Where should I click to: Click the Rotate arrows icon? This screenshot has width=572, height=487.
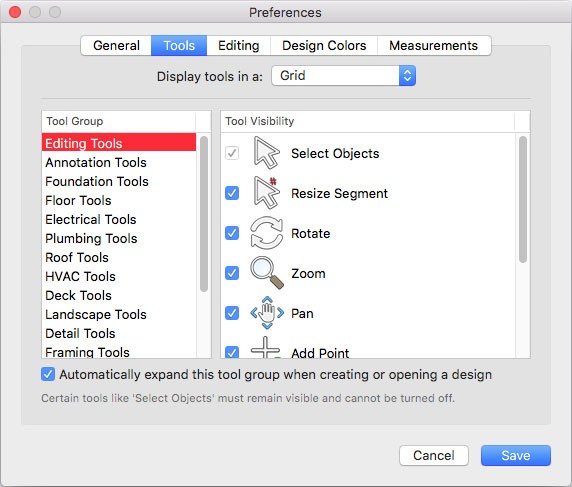267,233
